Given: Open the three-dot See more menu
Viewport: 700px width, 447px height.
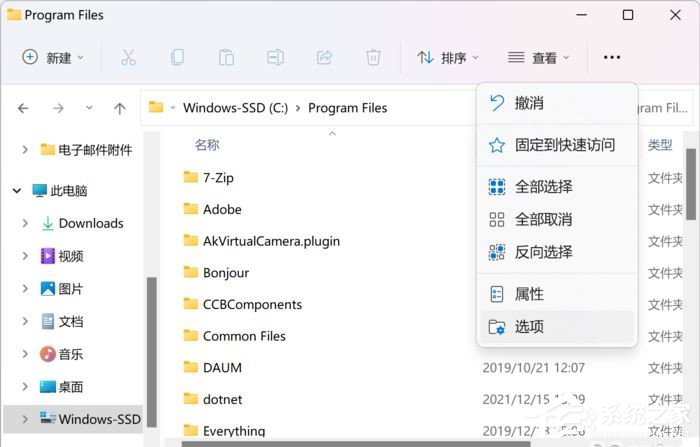Looking at the screenshot, I should click(612, 58).
